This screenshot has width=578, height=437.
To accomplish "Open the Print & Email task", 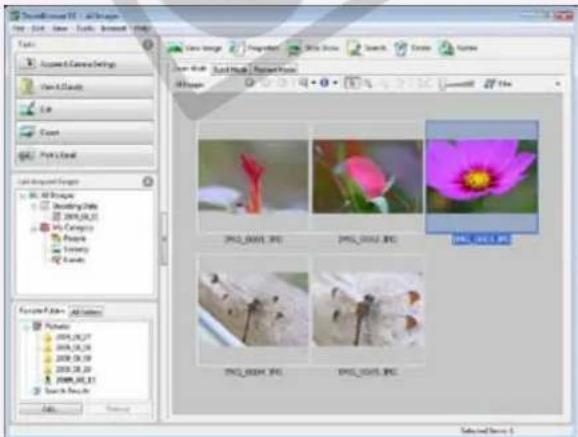I will pos(85,155).
